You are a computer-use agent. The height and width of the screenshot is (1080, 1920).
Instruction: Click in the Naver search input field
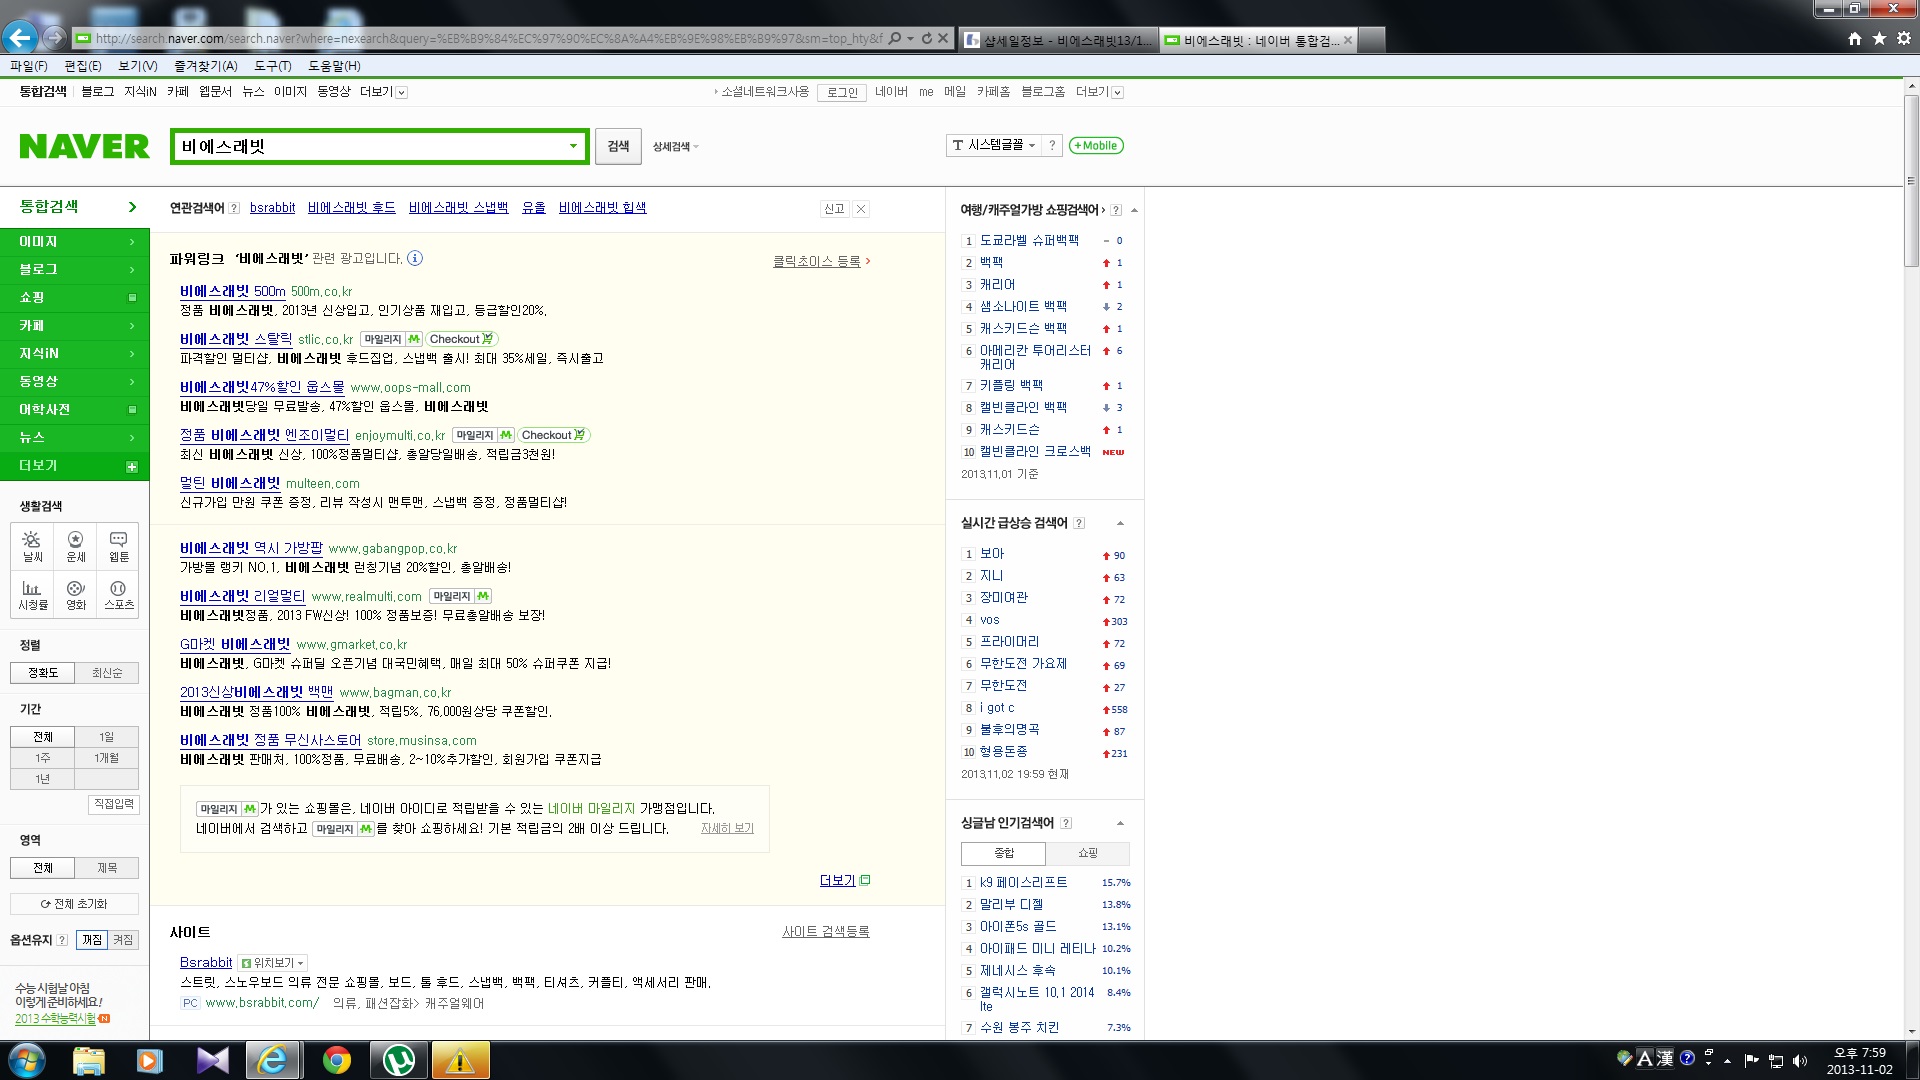tap(370, 146)
